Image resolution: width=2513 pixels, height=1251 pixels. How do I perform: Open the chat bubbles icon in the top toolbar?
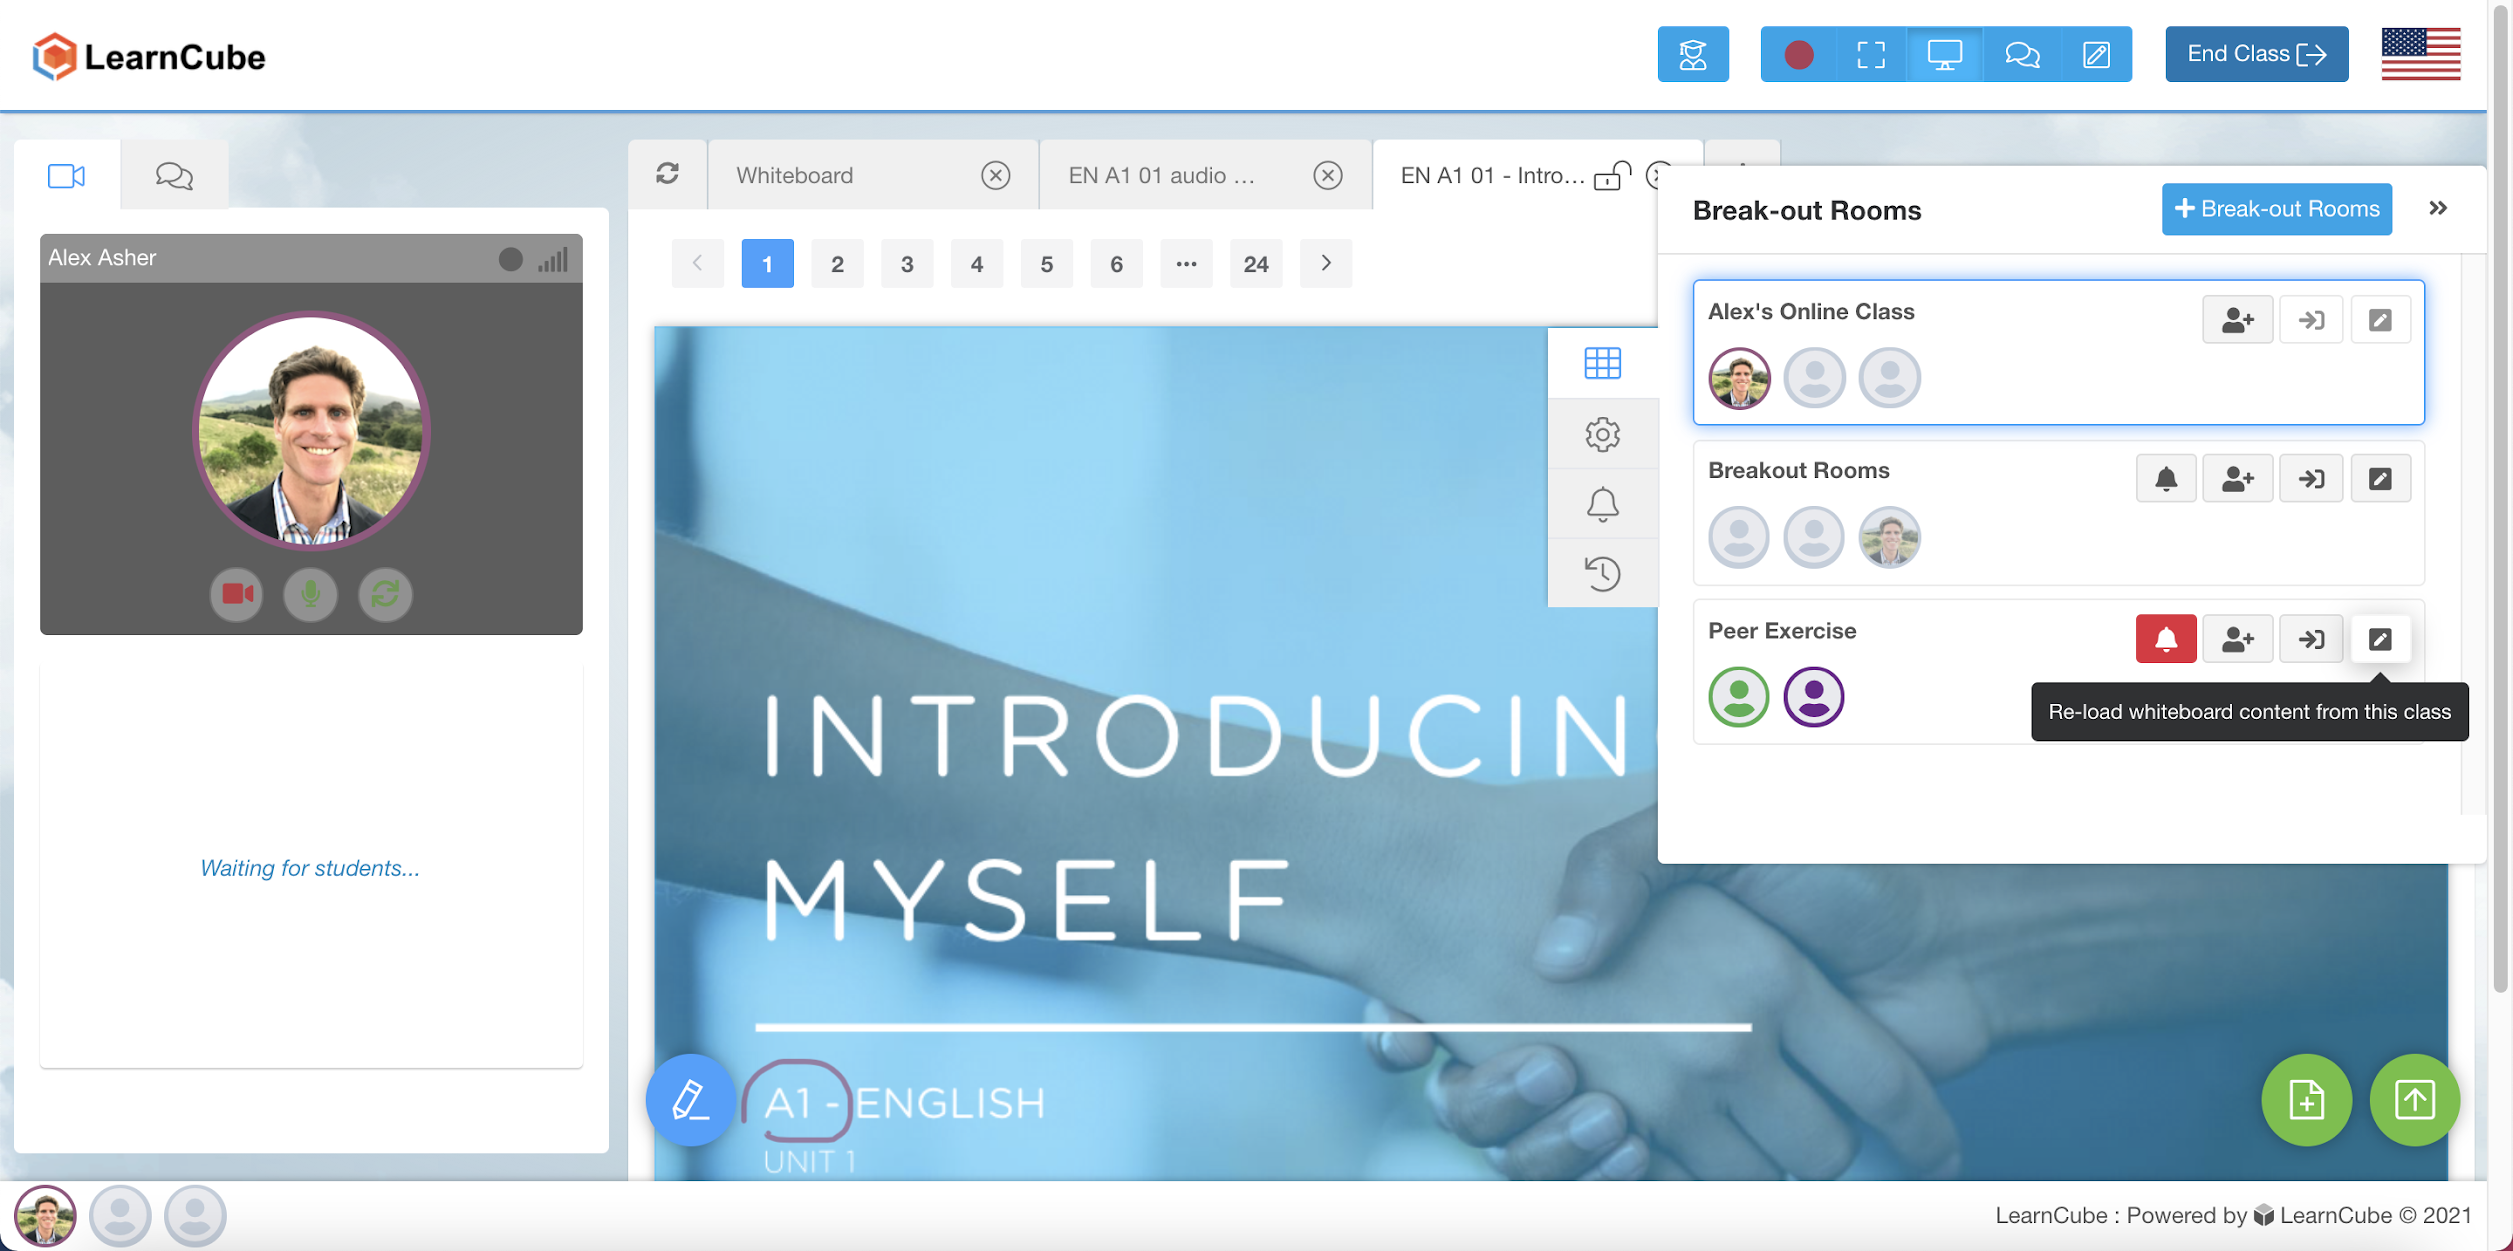[x=2022, y=54]
